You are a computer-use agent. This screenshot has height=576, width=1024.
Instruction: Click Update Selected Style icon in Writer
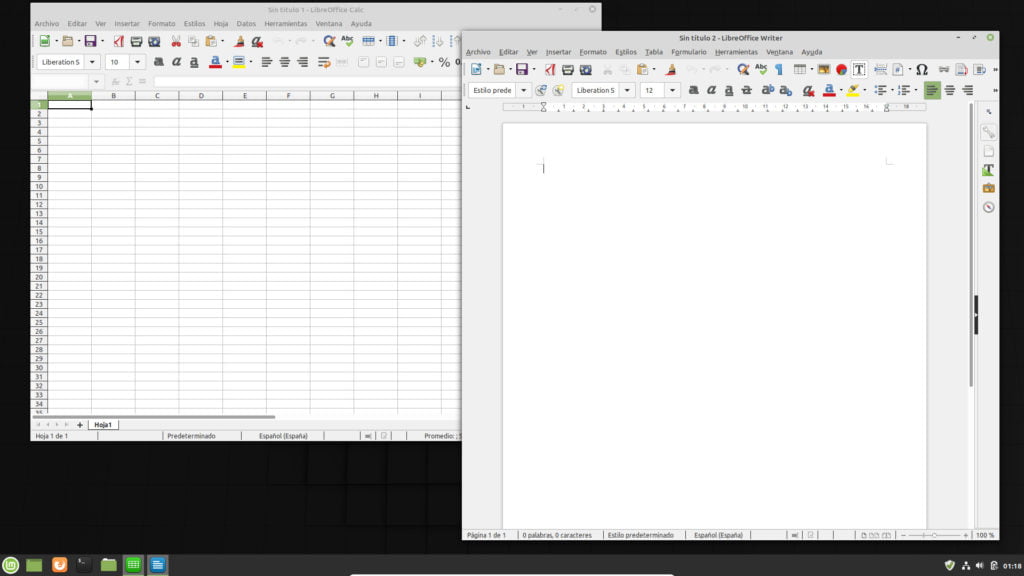click(x=541, y=91)
